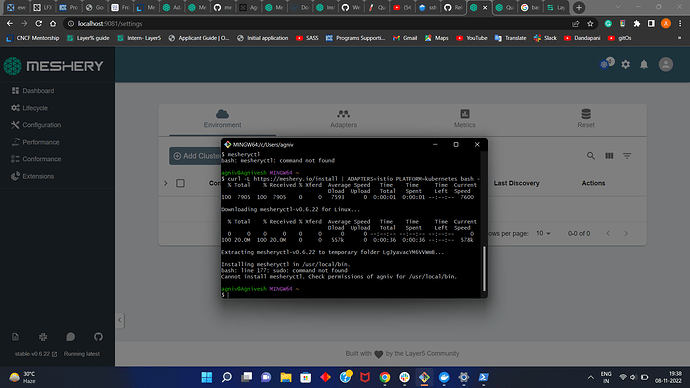This screenshot has width=690, height=388.
Task: Open filter table icon
Action: click(627, 156)
